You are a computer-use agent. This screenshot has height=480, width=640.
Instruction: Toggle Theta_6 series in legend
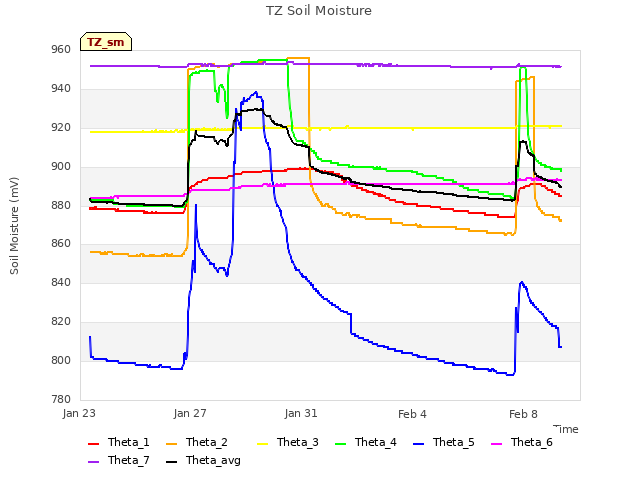click(x=522, y=442)
